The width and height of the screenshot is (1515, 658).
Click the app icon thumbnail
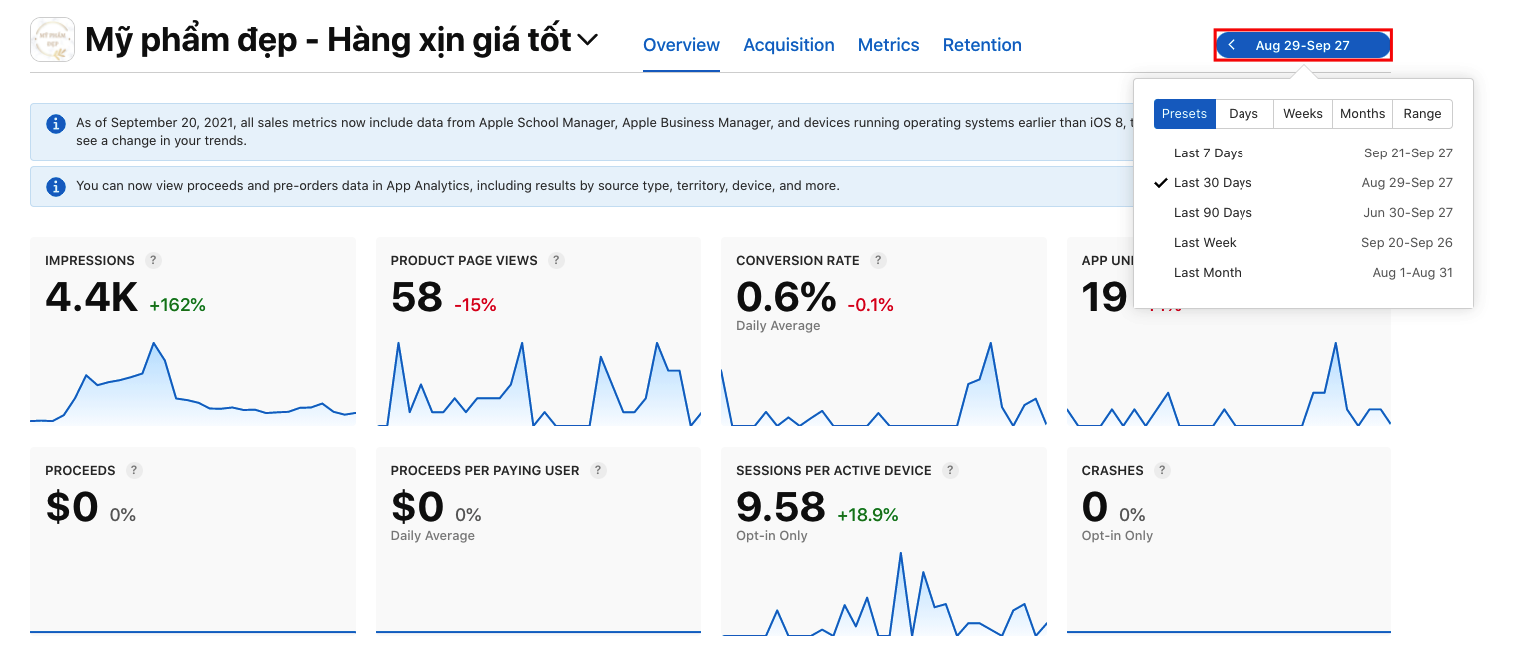[52, 40]
